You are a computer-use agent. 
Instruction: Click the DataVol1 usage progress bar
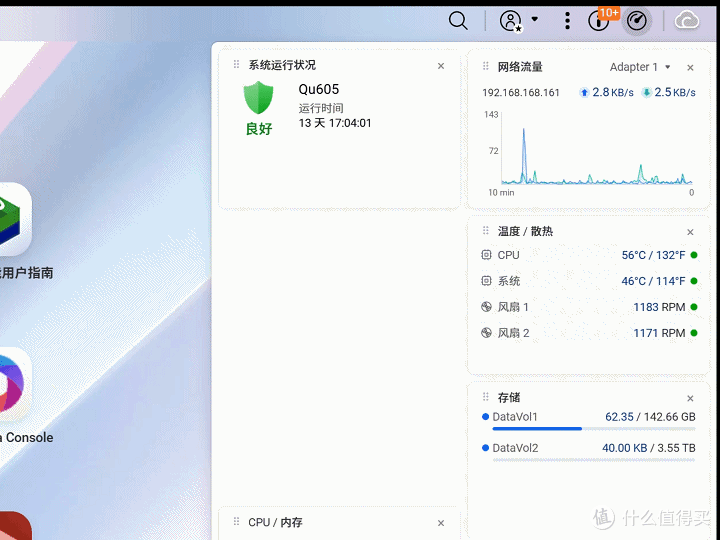(x=594, y=429)
